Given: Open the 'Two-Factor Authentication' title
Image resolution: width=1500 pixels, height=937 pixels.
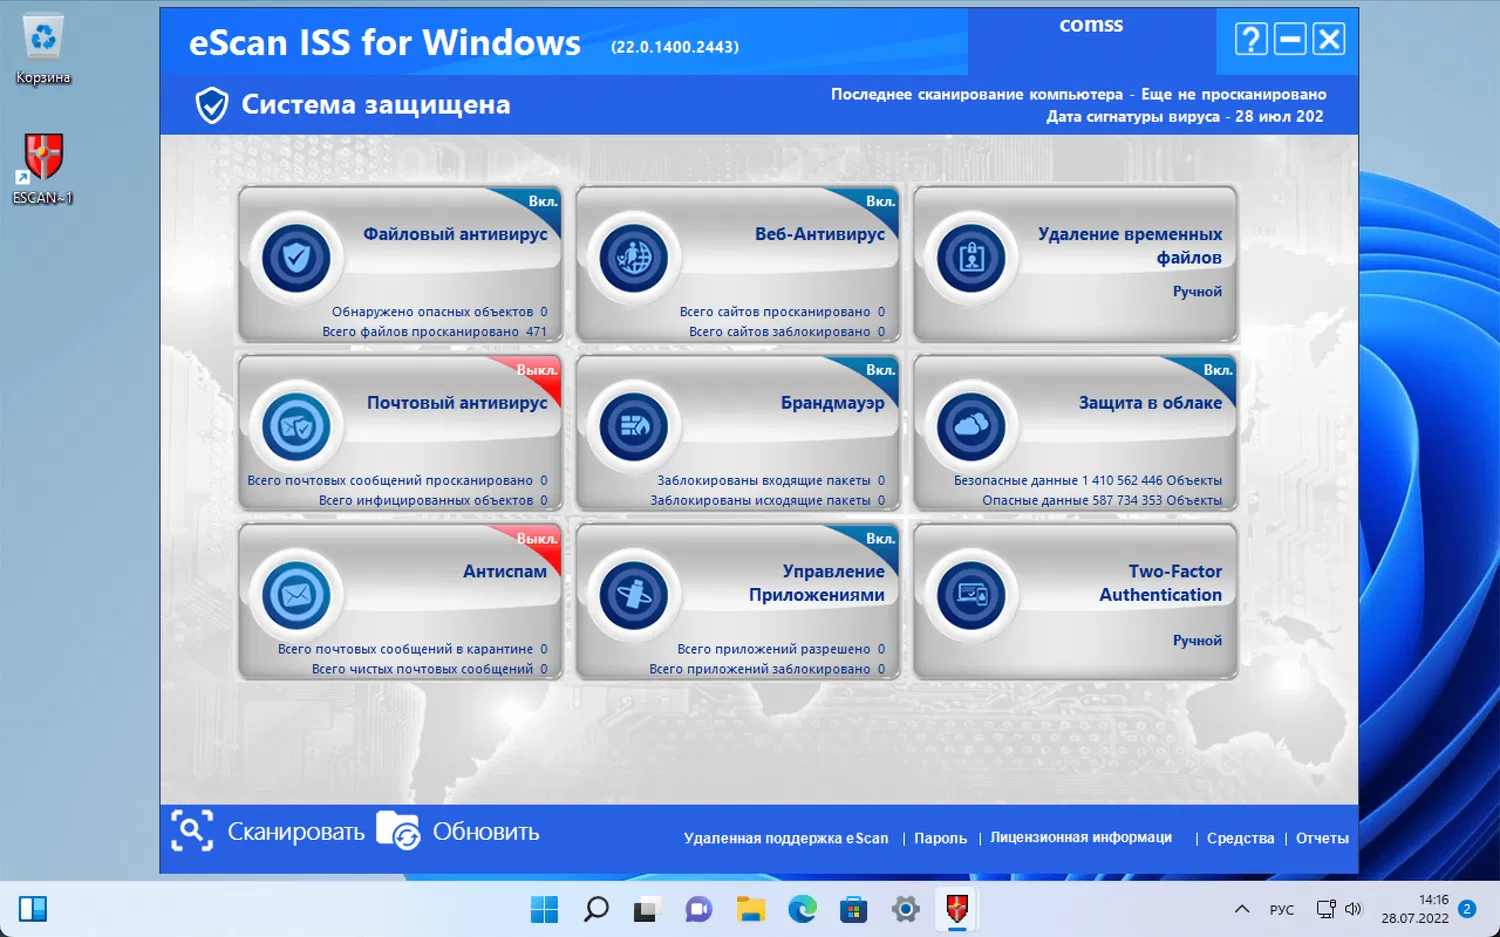Looking at the screenshot, I should [x=1161, y=583].
